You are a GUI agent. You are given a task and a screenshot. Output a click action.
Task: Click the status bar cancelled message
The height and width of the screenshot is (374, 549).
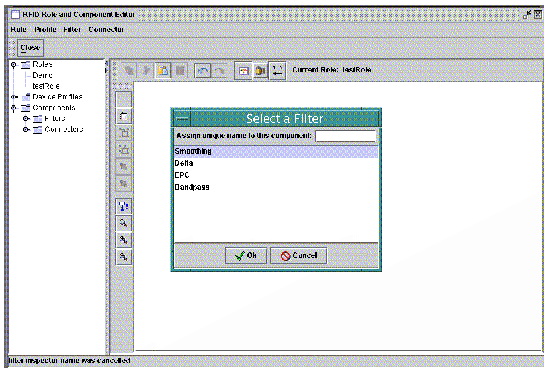pyautogui.click(x=69, y=360)
